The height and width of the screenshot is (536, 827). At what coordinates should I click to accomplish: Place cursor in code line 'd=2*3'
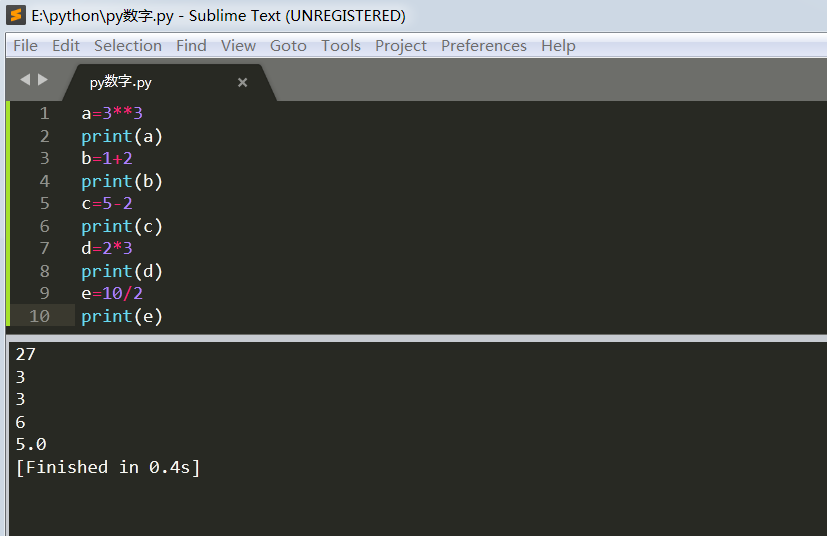click(x=107, y=248)
